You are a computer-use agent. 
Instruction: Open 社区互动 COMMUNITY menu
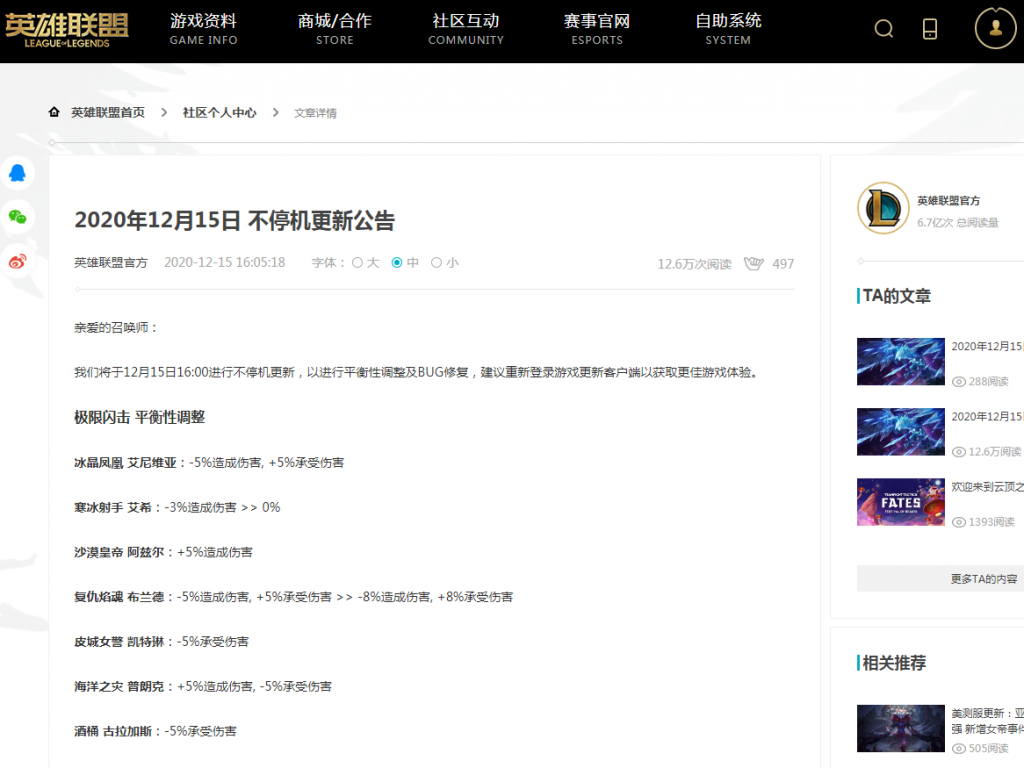(x=466, y=29)
